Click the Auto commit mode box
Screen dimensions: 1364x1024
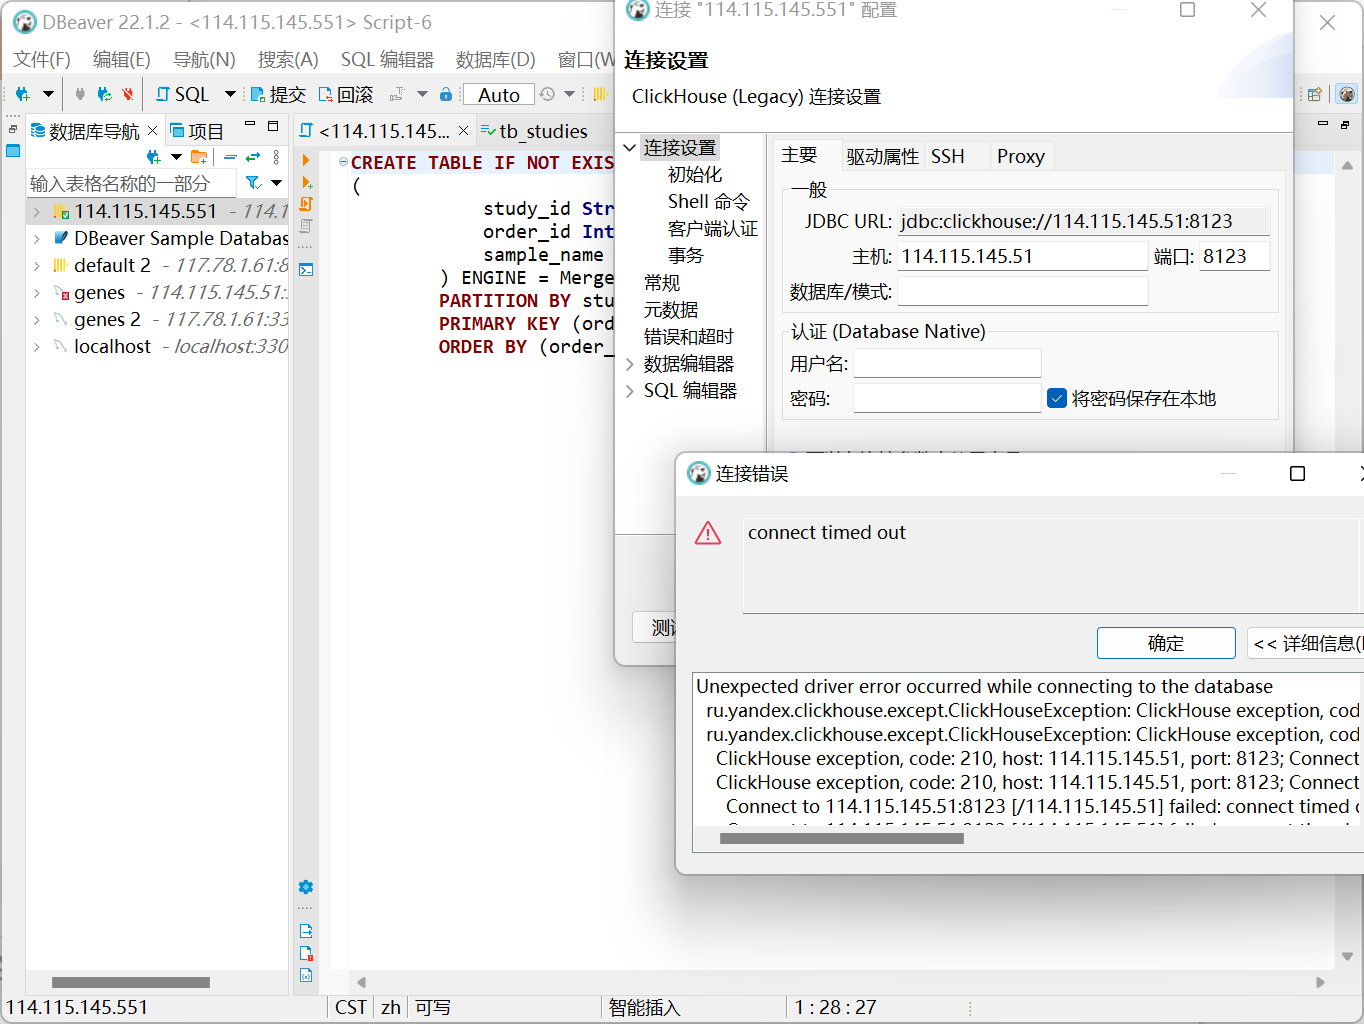tap(499, 94)
